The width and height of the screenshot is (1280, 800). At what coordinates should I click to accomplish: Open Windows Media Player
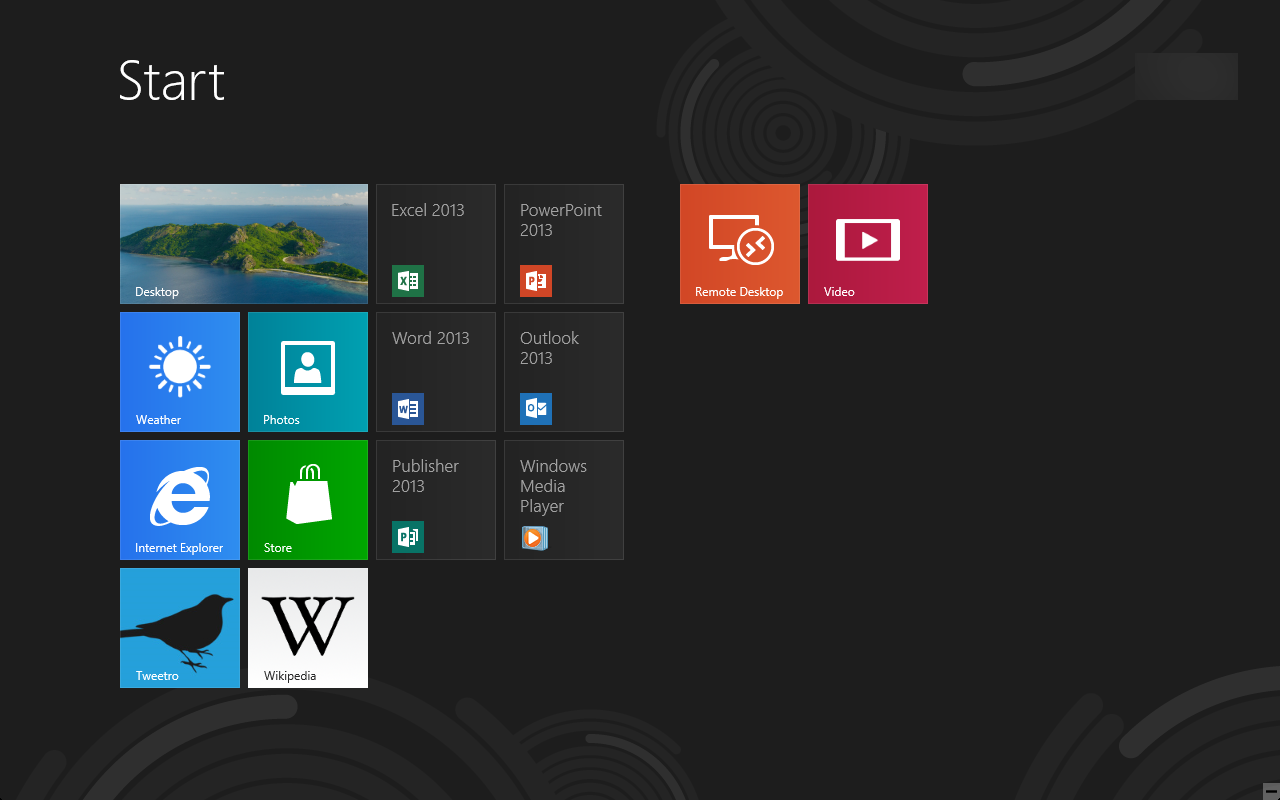coord(564,500)
